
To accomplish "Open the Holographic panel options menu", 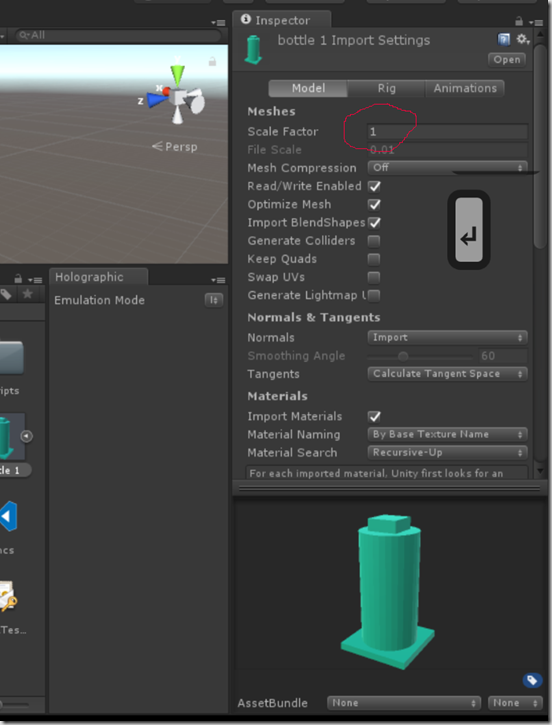I will (x=218, y=280).
